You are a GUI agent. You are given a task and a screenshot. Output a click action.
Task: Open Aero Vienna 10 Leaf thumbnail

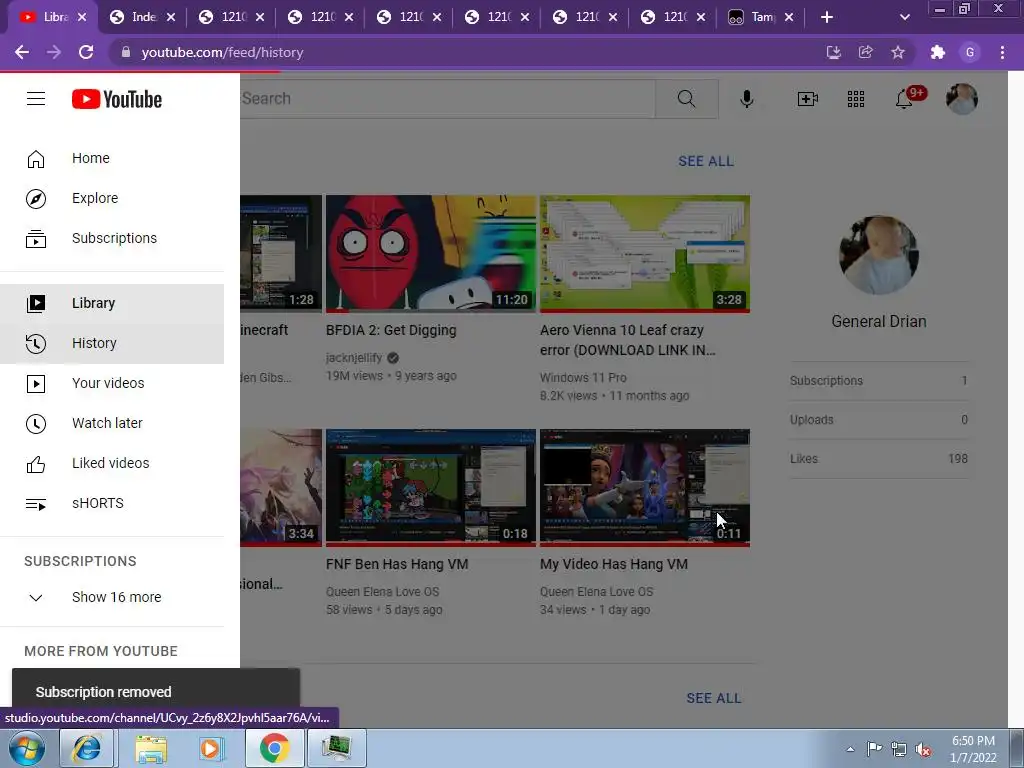coord(645,253)
